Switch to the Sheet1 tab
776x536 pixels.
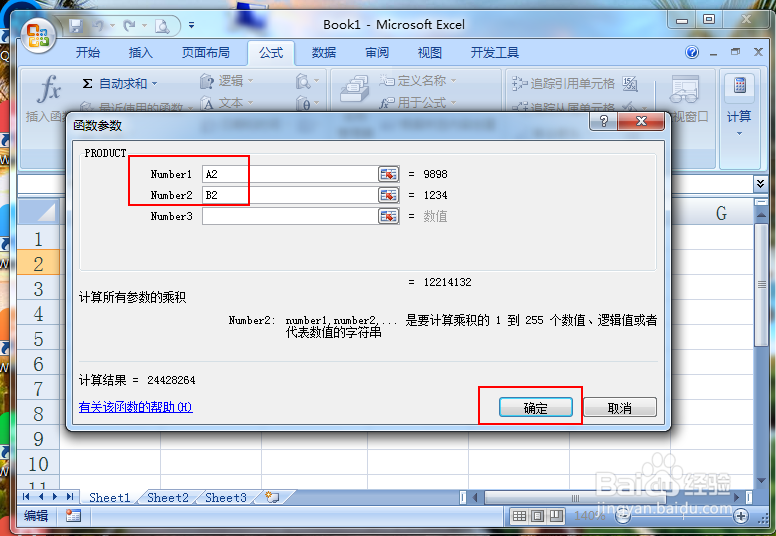(109, 497)
